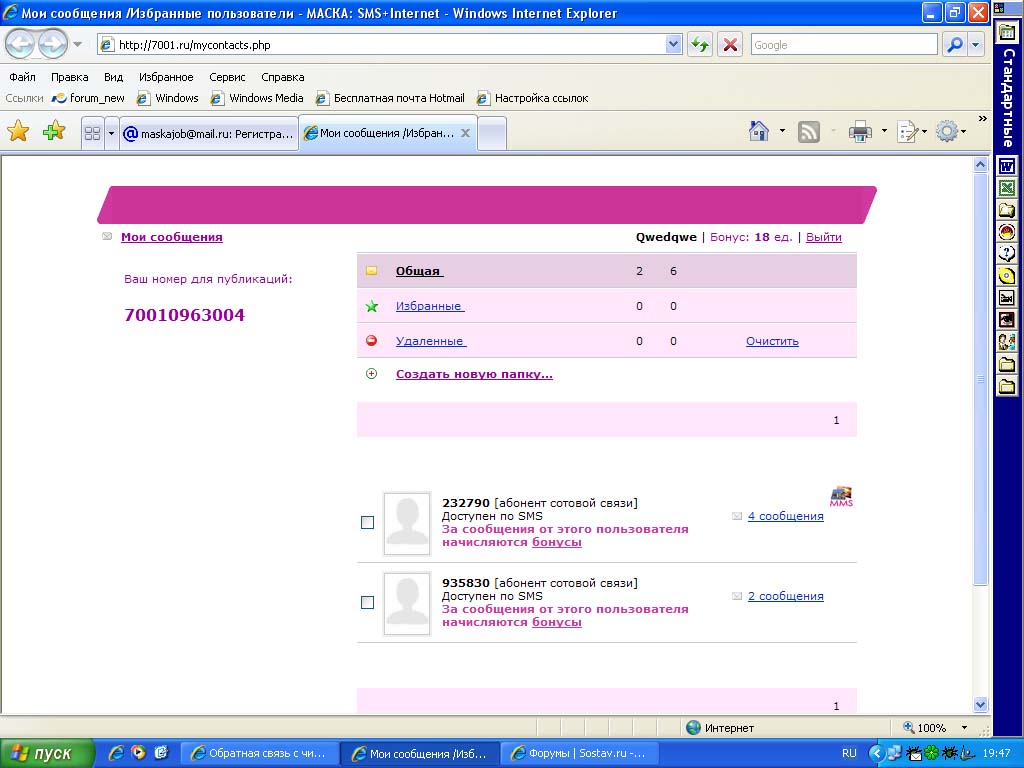Click the Home page icon
This screenshot has height=768, width=1024.
[x=759, y=132]
